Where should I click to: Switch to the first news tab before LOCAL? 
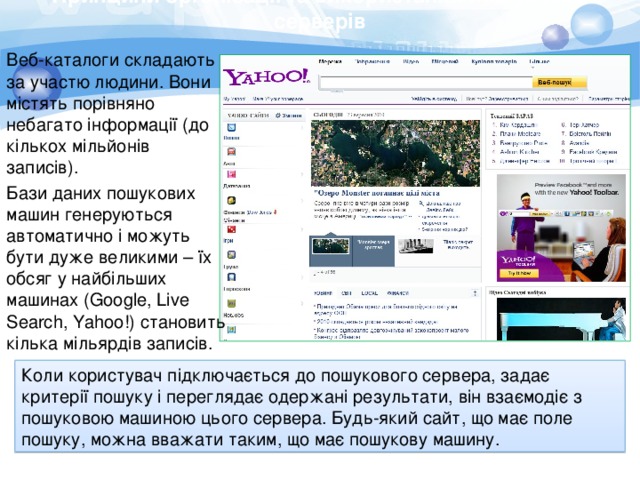click(x=323, y=293)
